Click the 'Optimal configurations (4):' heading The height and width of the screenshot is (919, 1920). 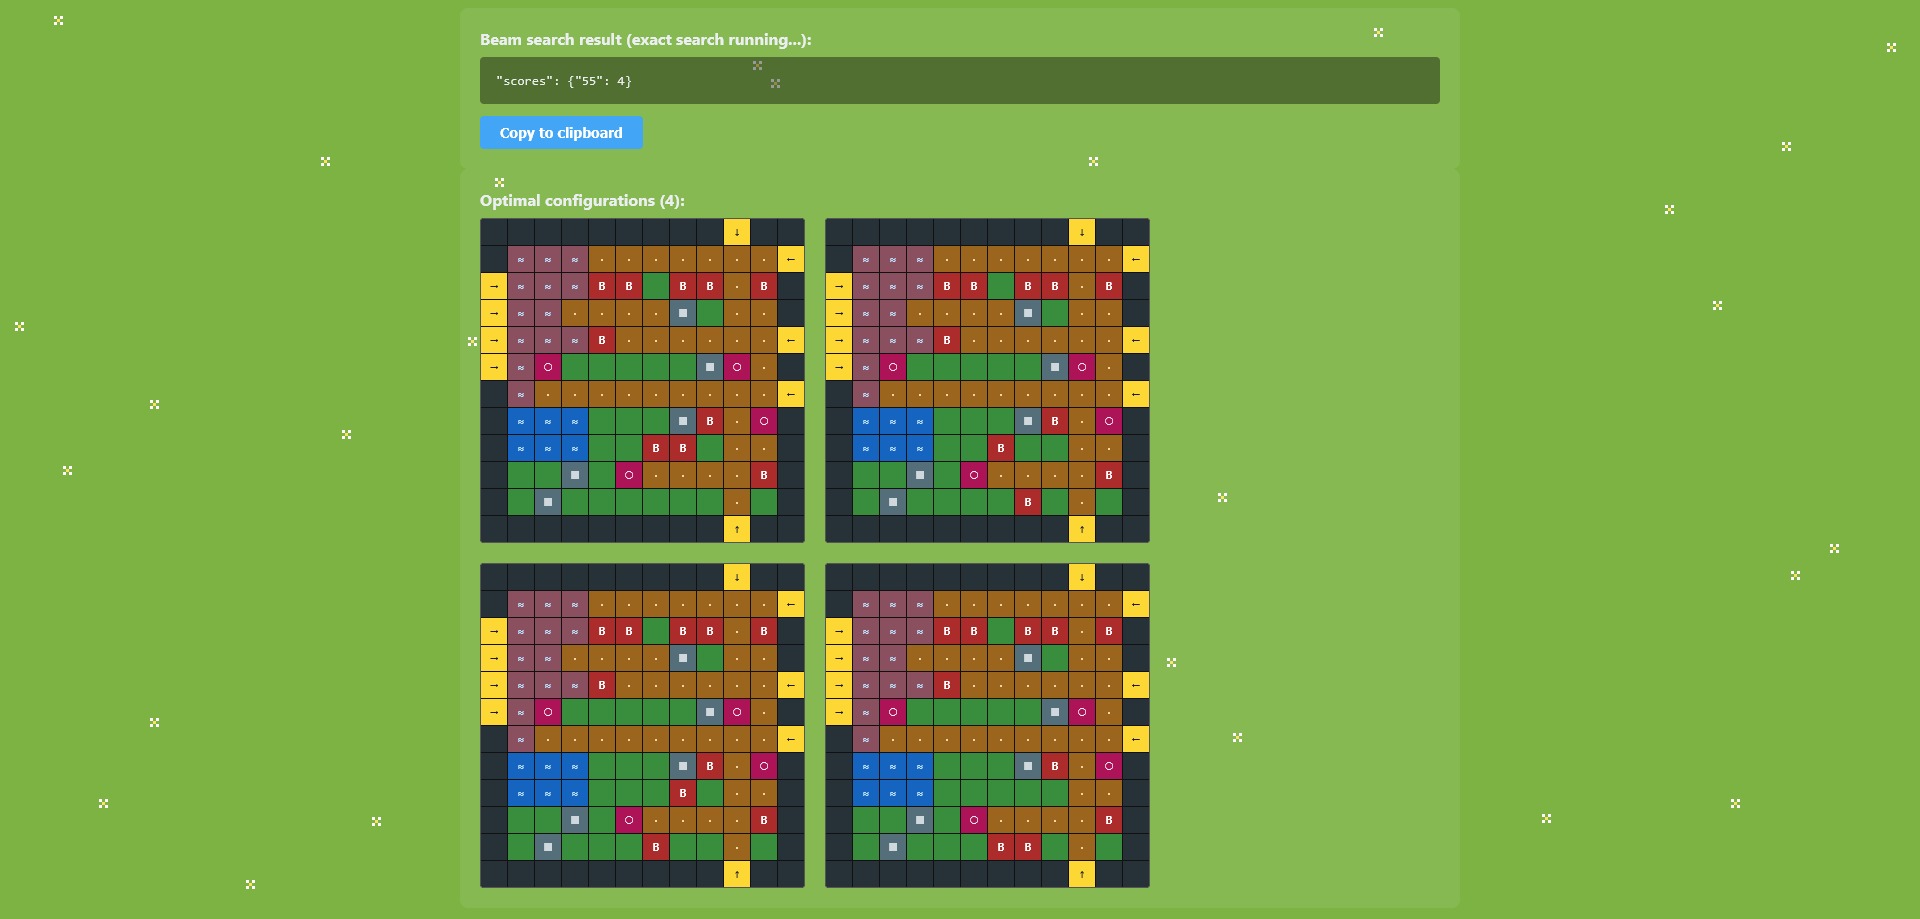pyautogui.click(x=582, y=201)
